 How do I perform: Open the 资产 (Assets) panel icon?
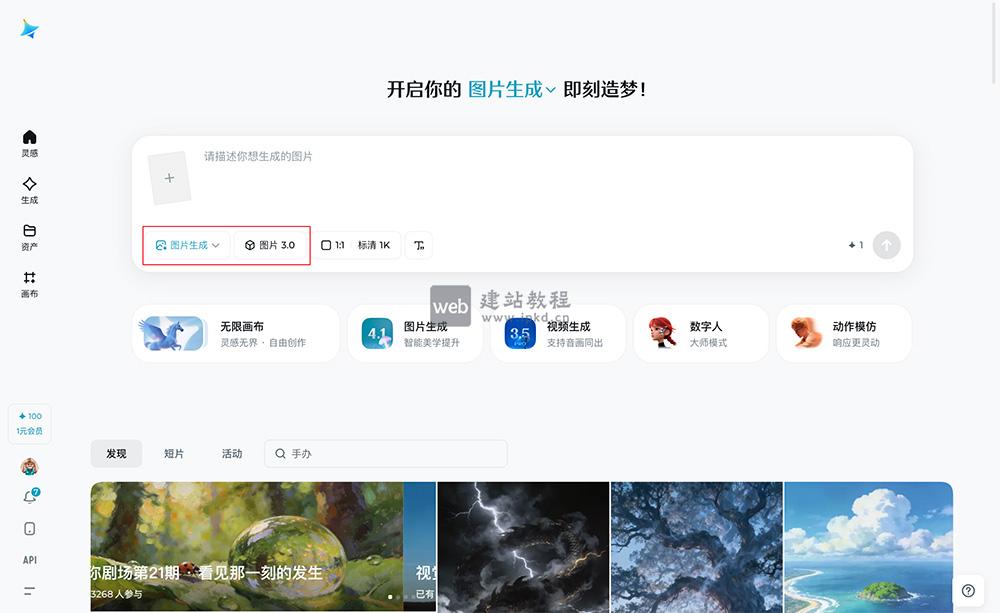(29, 237)
